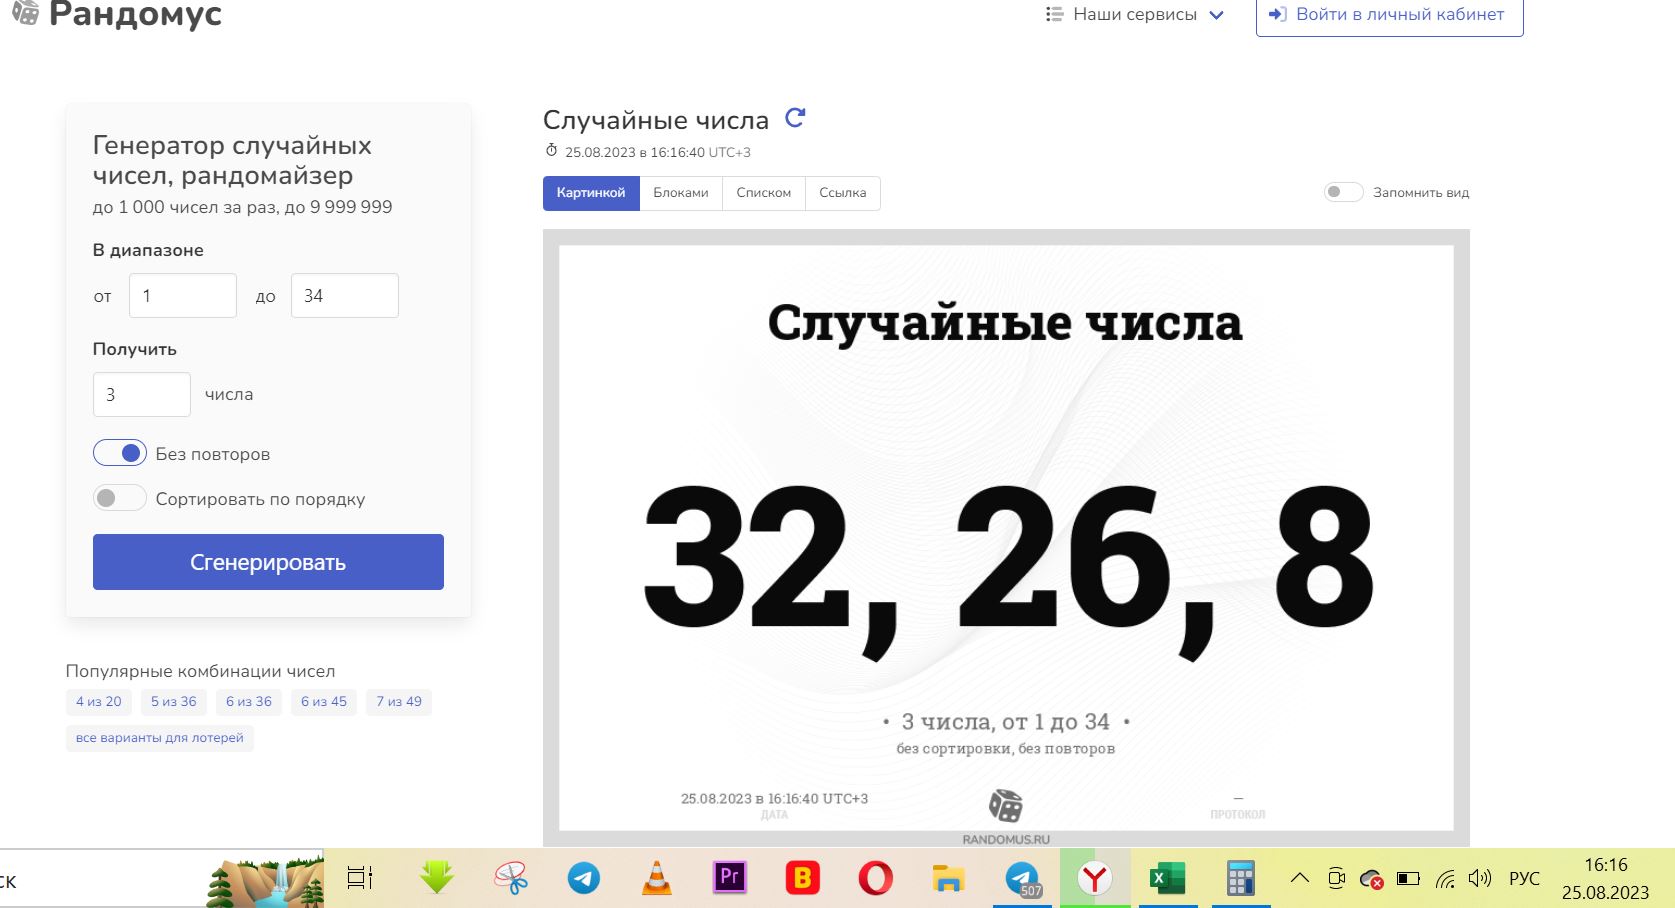The height and width of the screenshot is (908, 1675).
Task: Switch to Yandex Browser on the taskbar
Action: [x=1095, y=879]
